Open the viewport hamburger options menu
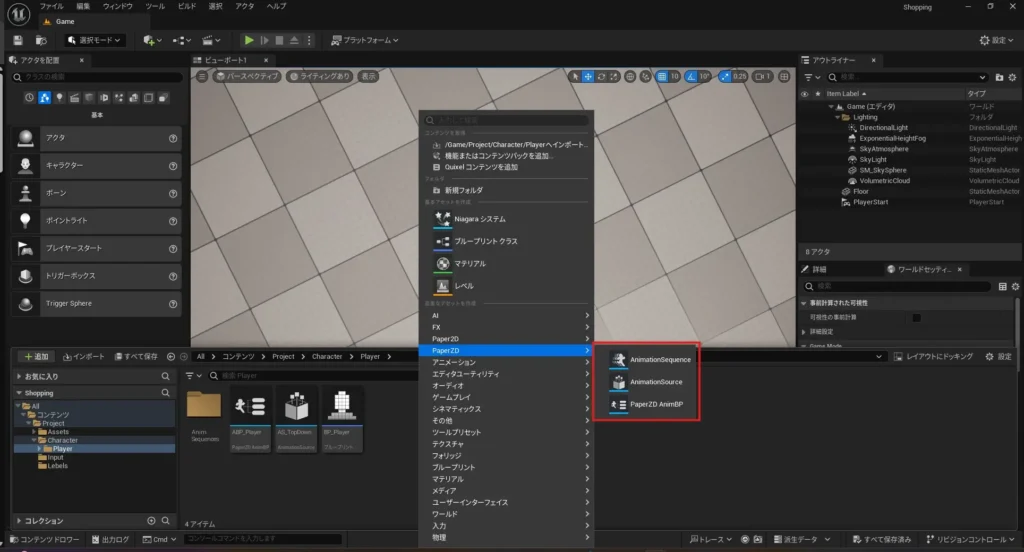Screen dimensions: 1024x552 coord(202,76)
